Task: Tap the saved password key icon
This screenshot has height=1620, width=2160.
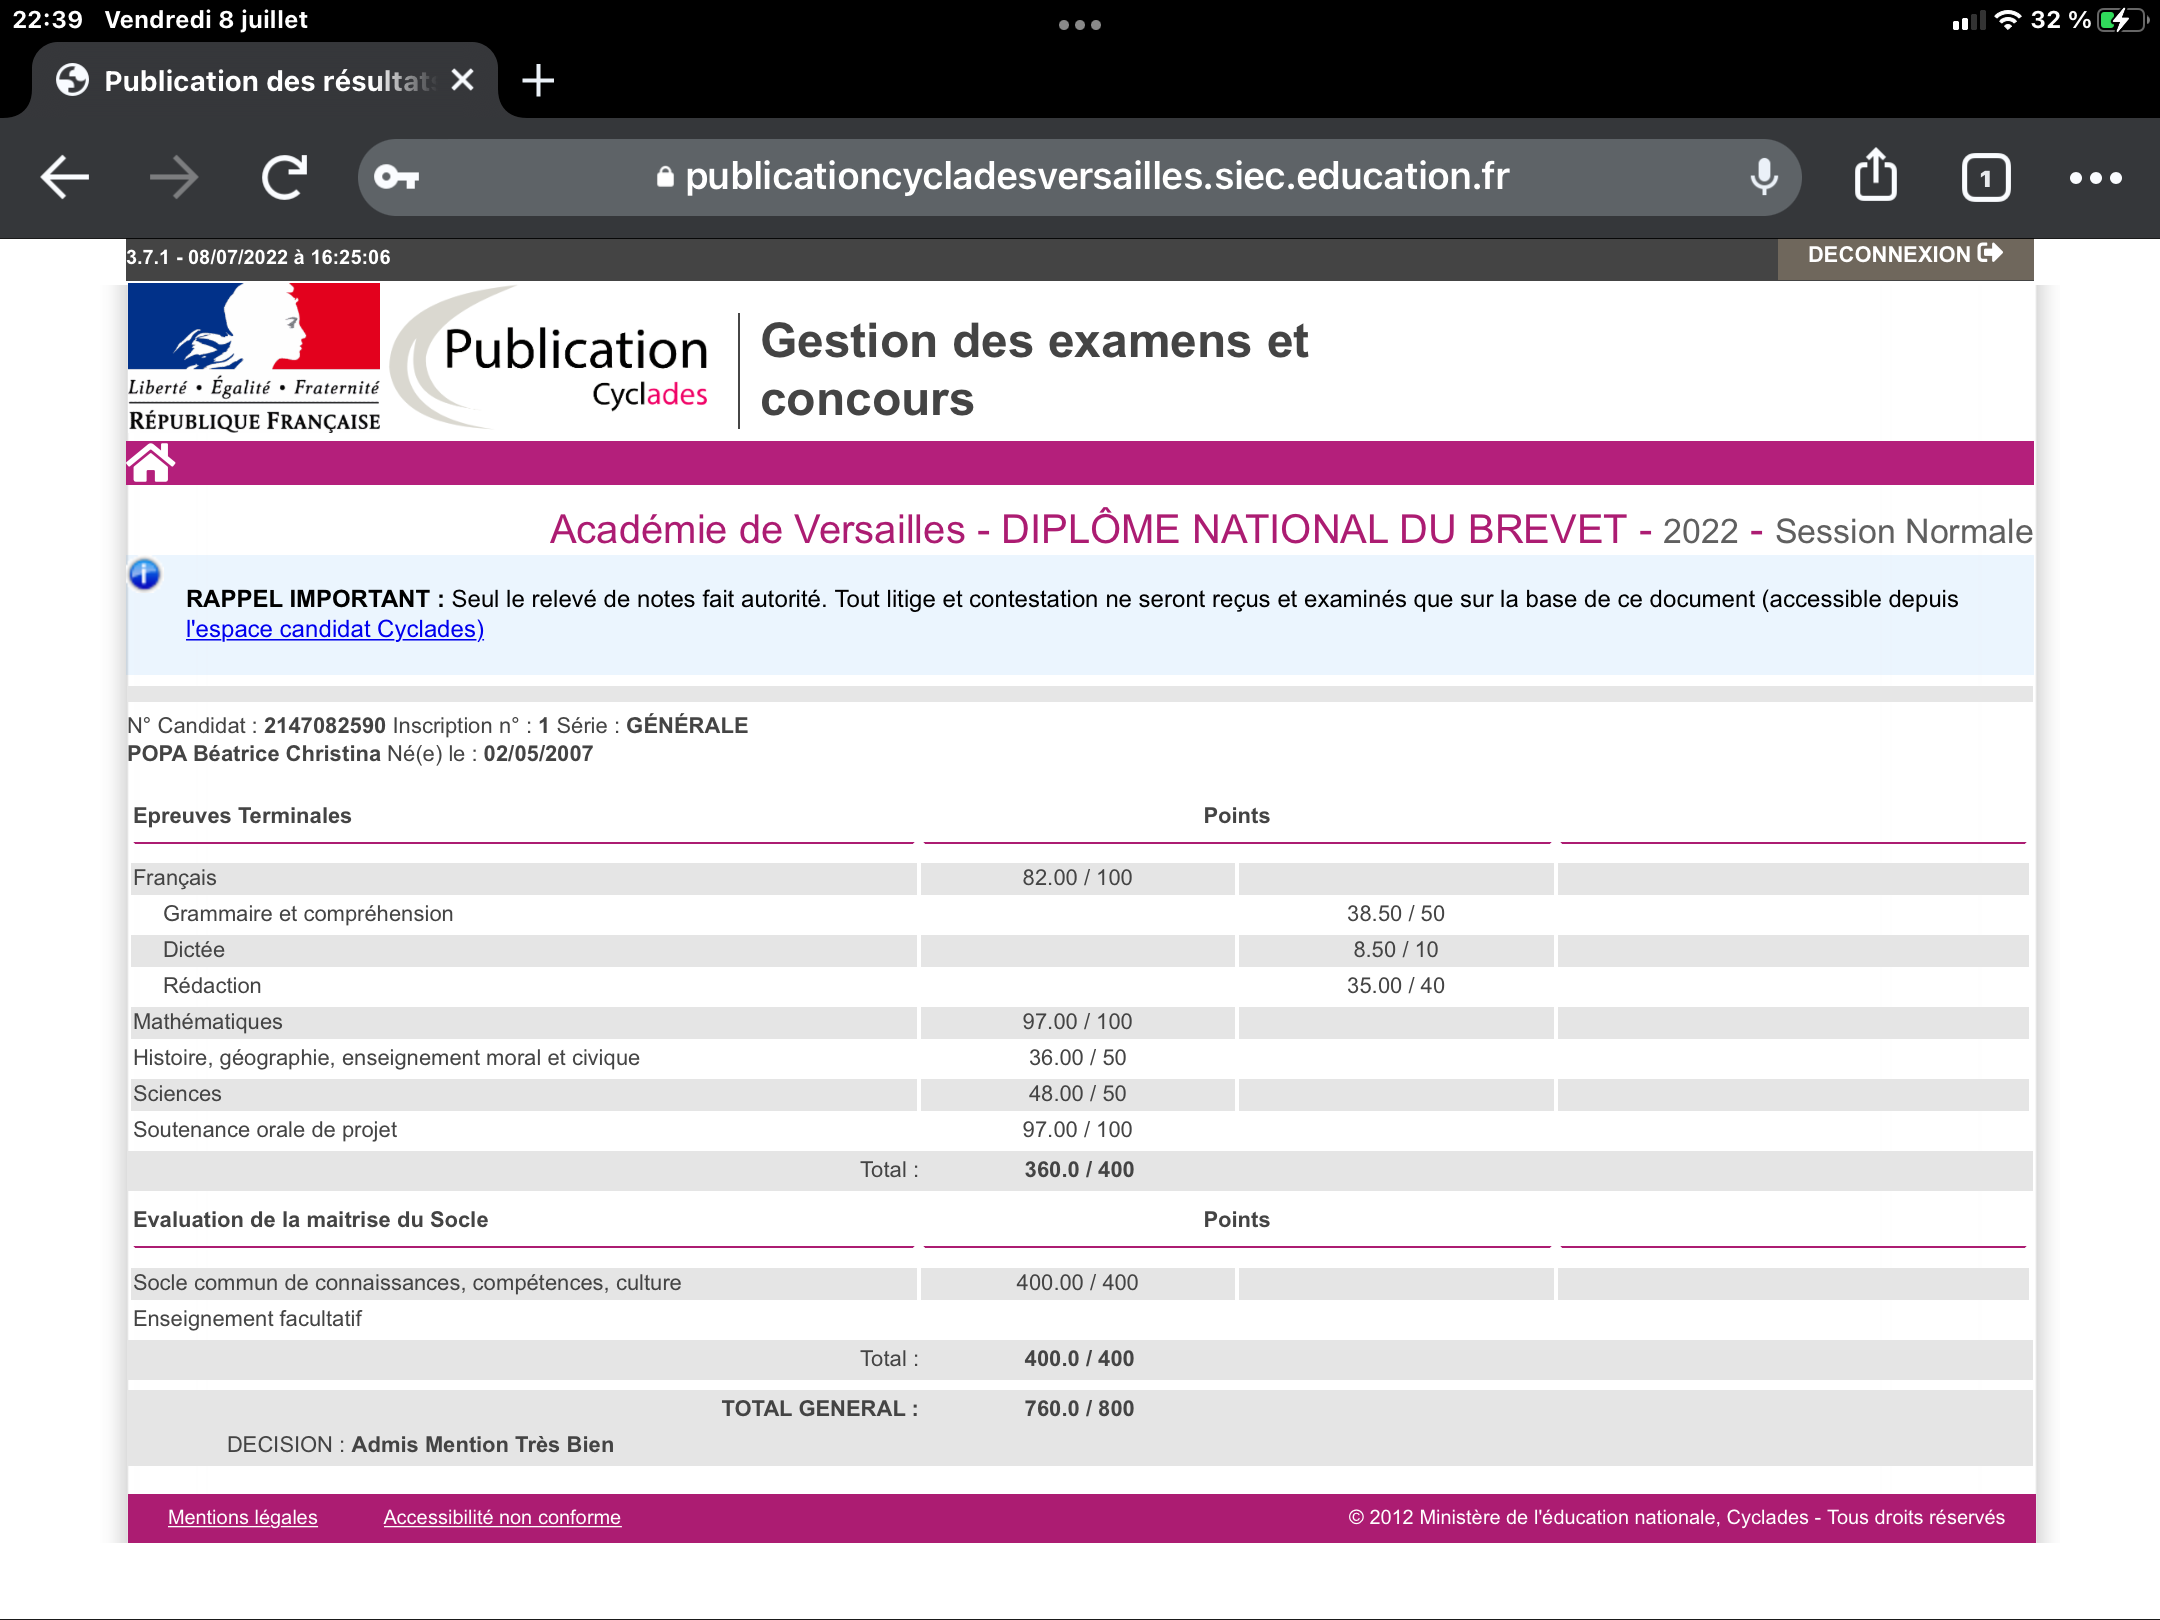Action: click(396, 178)
